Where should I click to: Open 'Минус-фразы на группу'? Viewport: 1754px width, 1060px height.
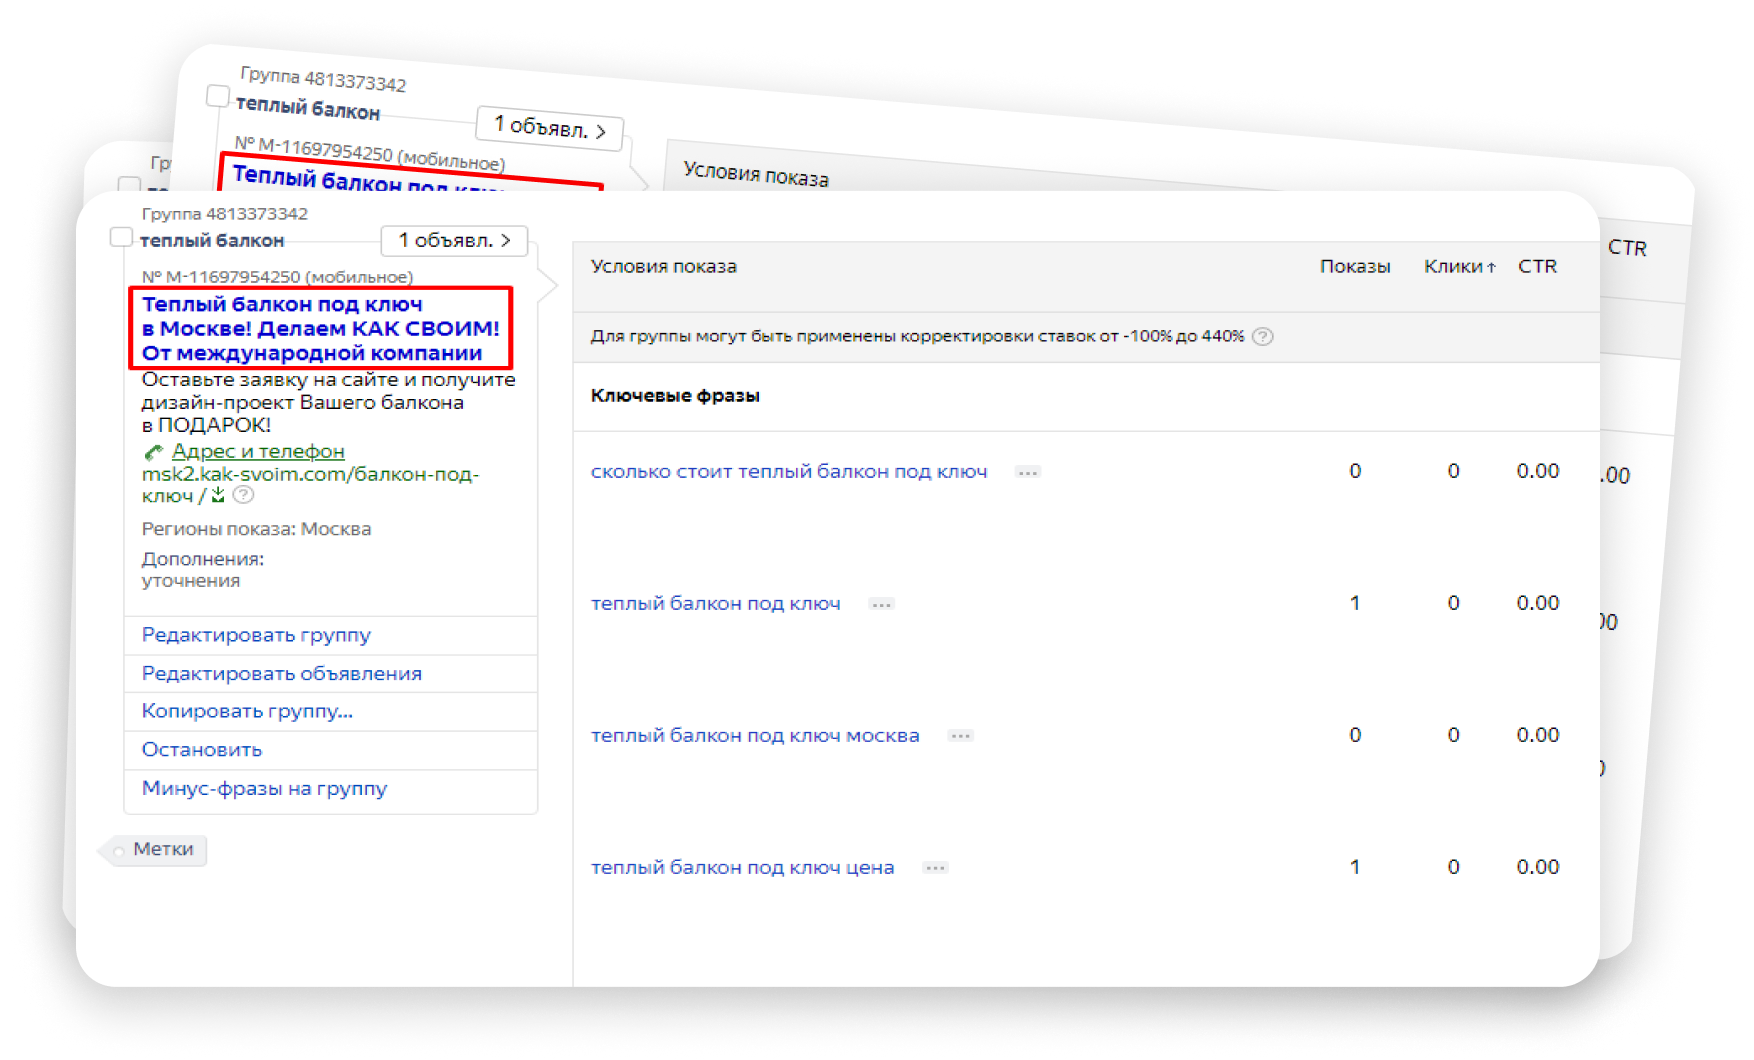[x=264, y=788]
